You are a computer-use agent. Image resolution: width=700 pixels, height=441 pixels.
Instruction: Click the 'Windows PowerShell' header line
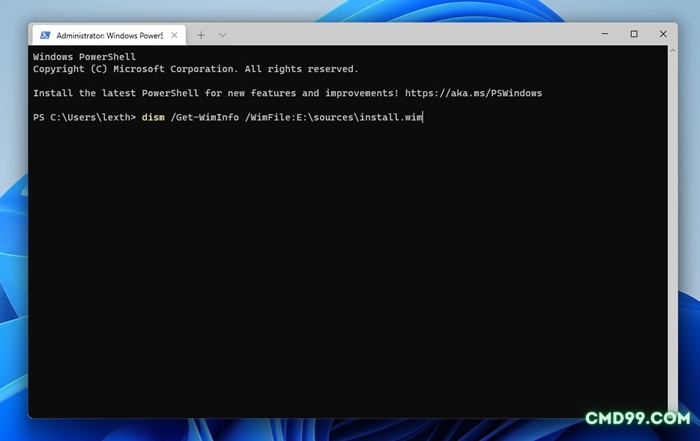coord(84,57)
